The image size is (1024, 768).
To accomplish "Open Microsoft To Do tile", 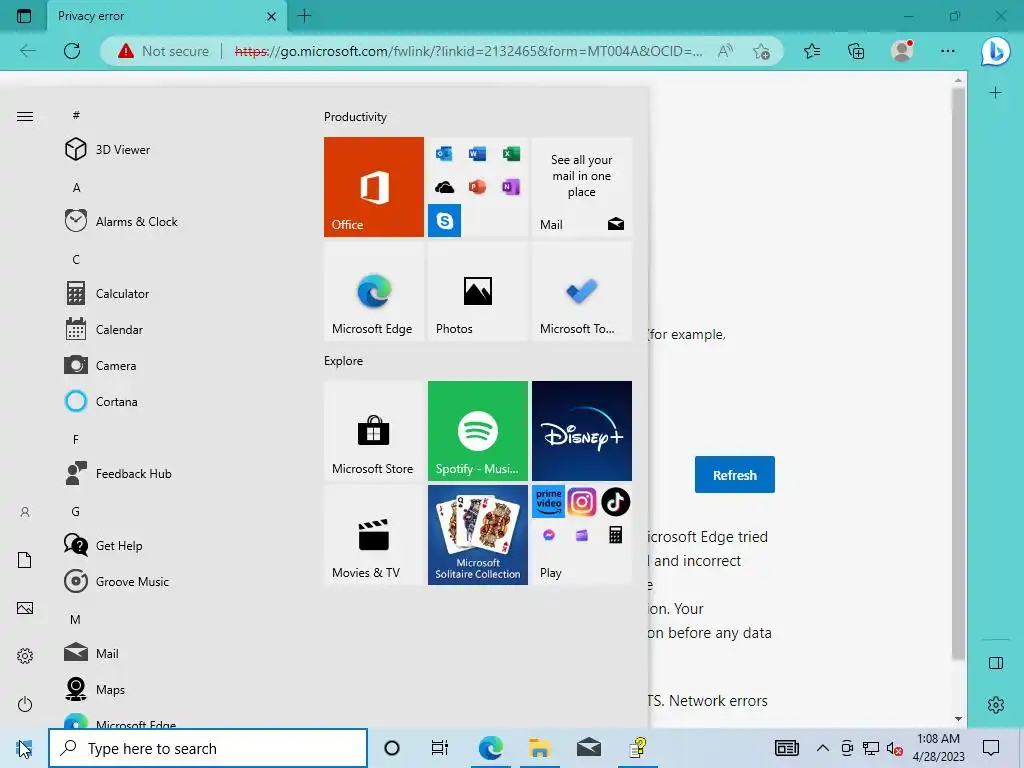I will click(x=582, y=291).
